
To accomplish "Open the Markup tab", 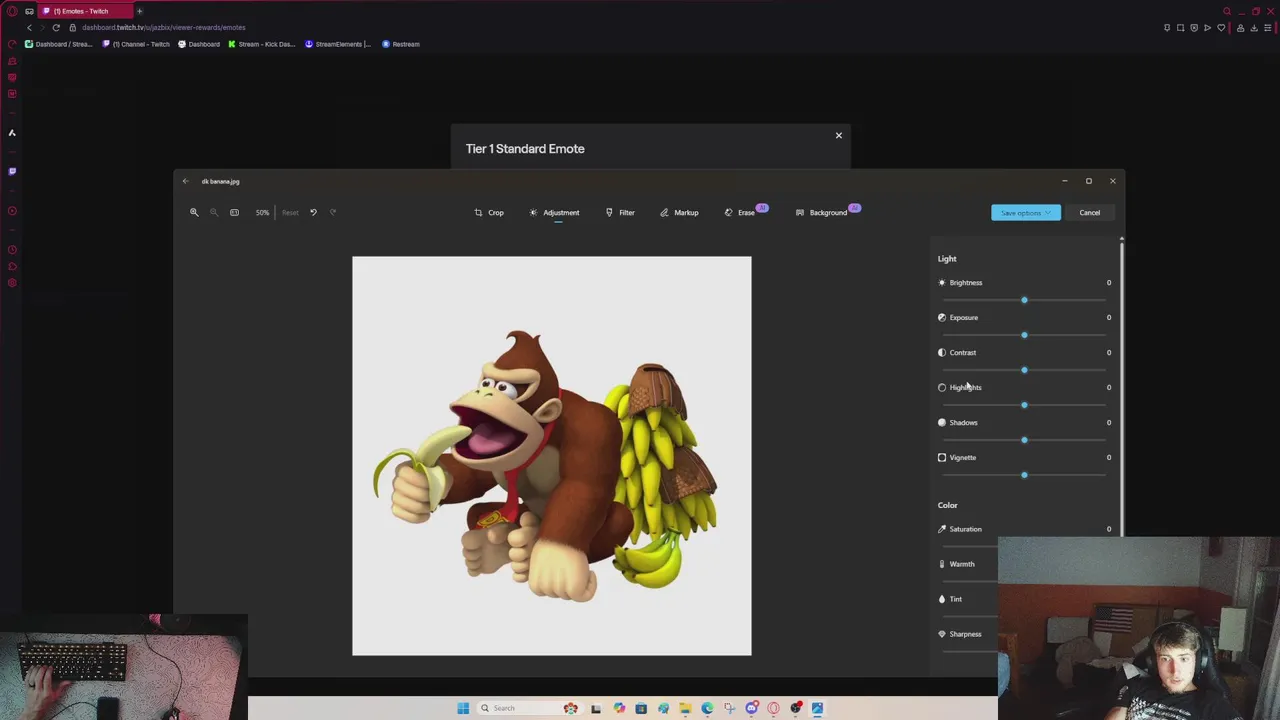I will [679, 212].
